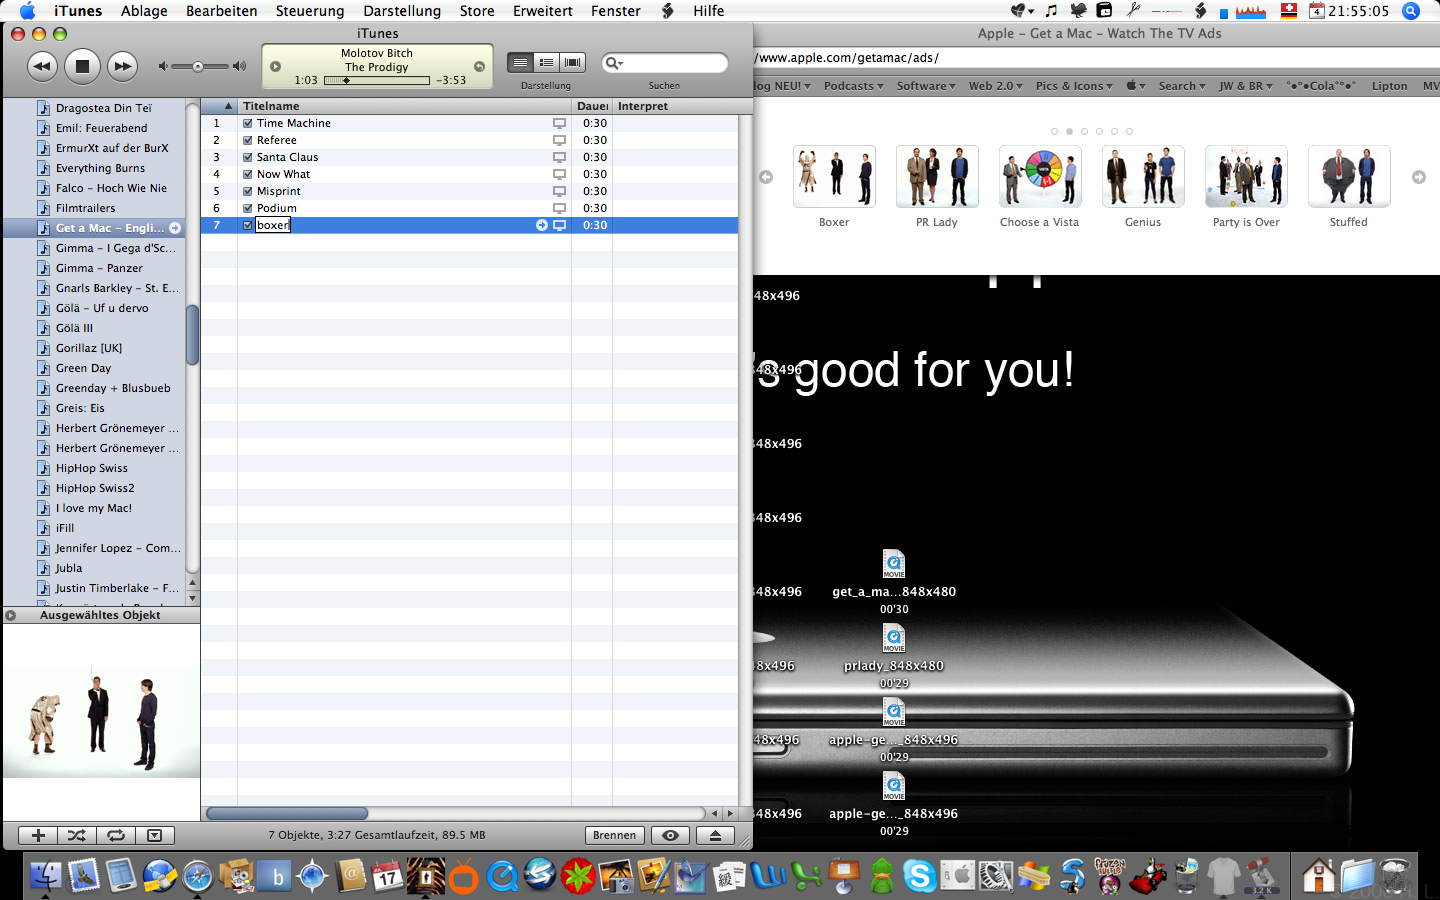The image size is (1440, 900).
Task: Adjust the iTunes volume slider
Action: [x=198, y=67]
